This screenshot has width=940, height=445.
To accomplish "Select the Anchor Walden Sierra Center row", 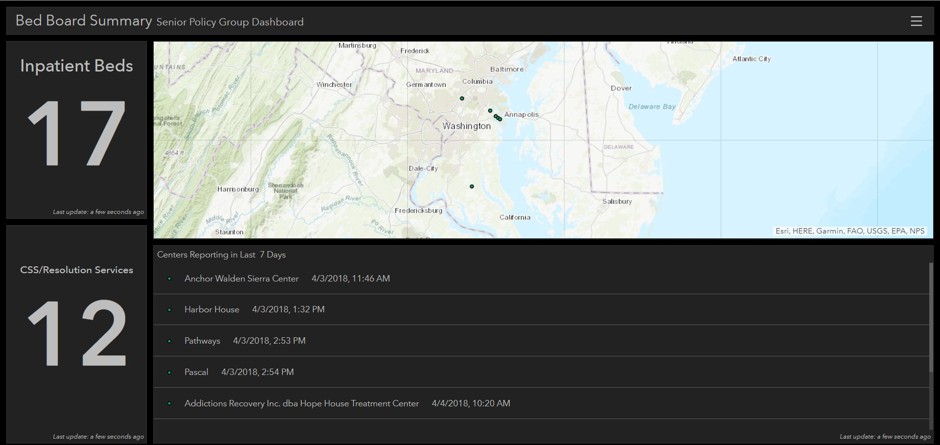I will click(541, 278).
